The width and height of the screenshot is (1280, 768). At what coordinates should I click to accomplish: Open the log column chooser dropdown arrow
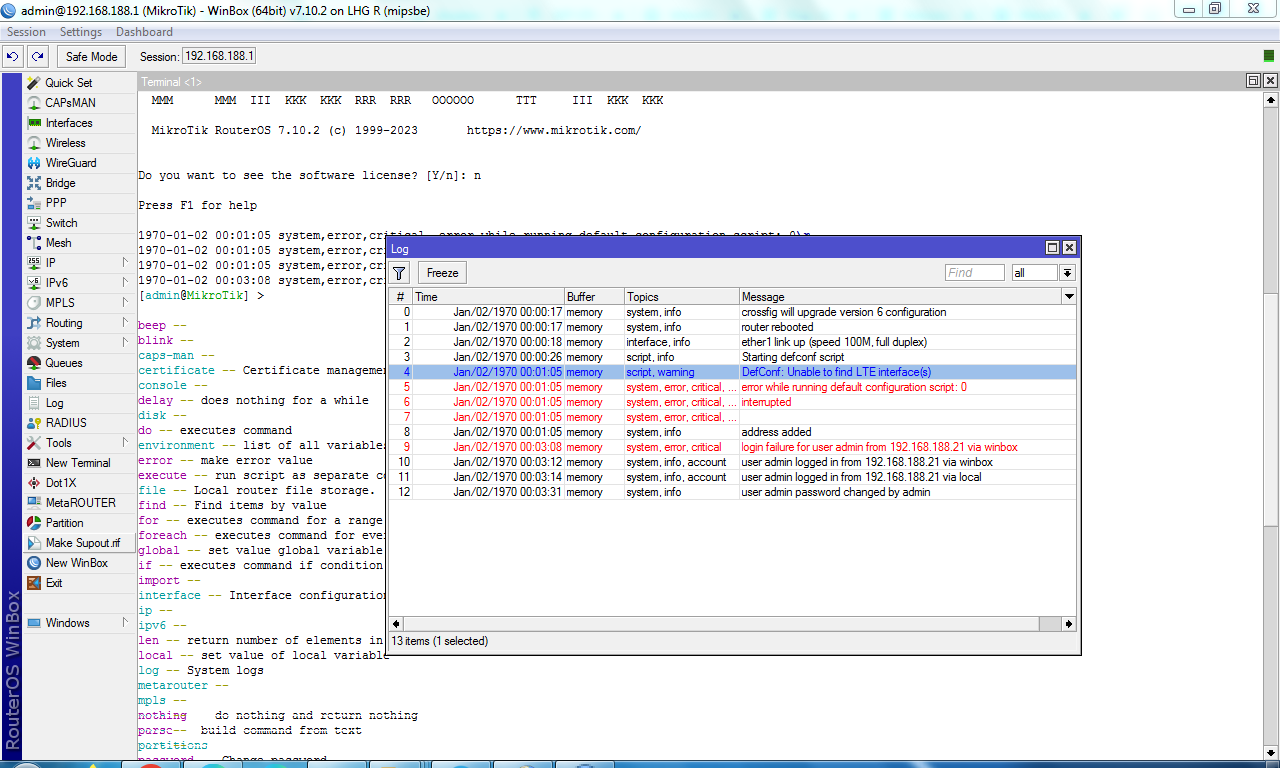pyautogui.click(x=1069, y=297)
